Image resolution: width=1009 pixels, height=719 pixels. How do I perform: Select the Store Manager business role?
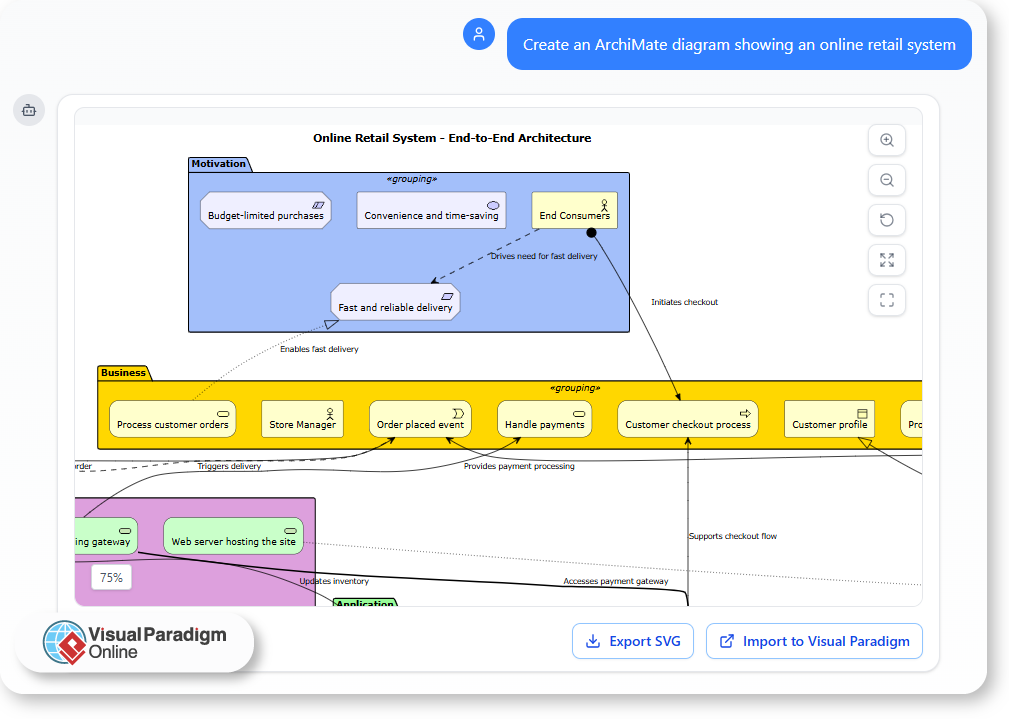click(x=302, y=419)
